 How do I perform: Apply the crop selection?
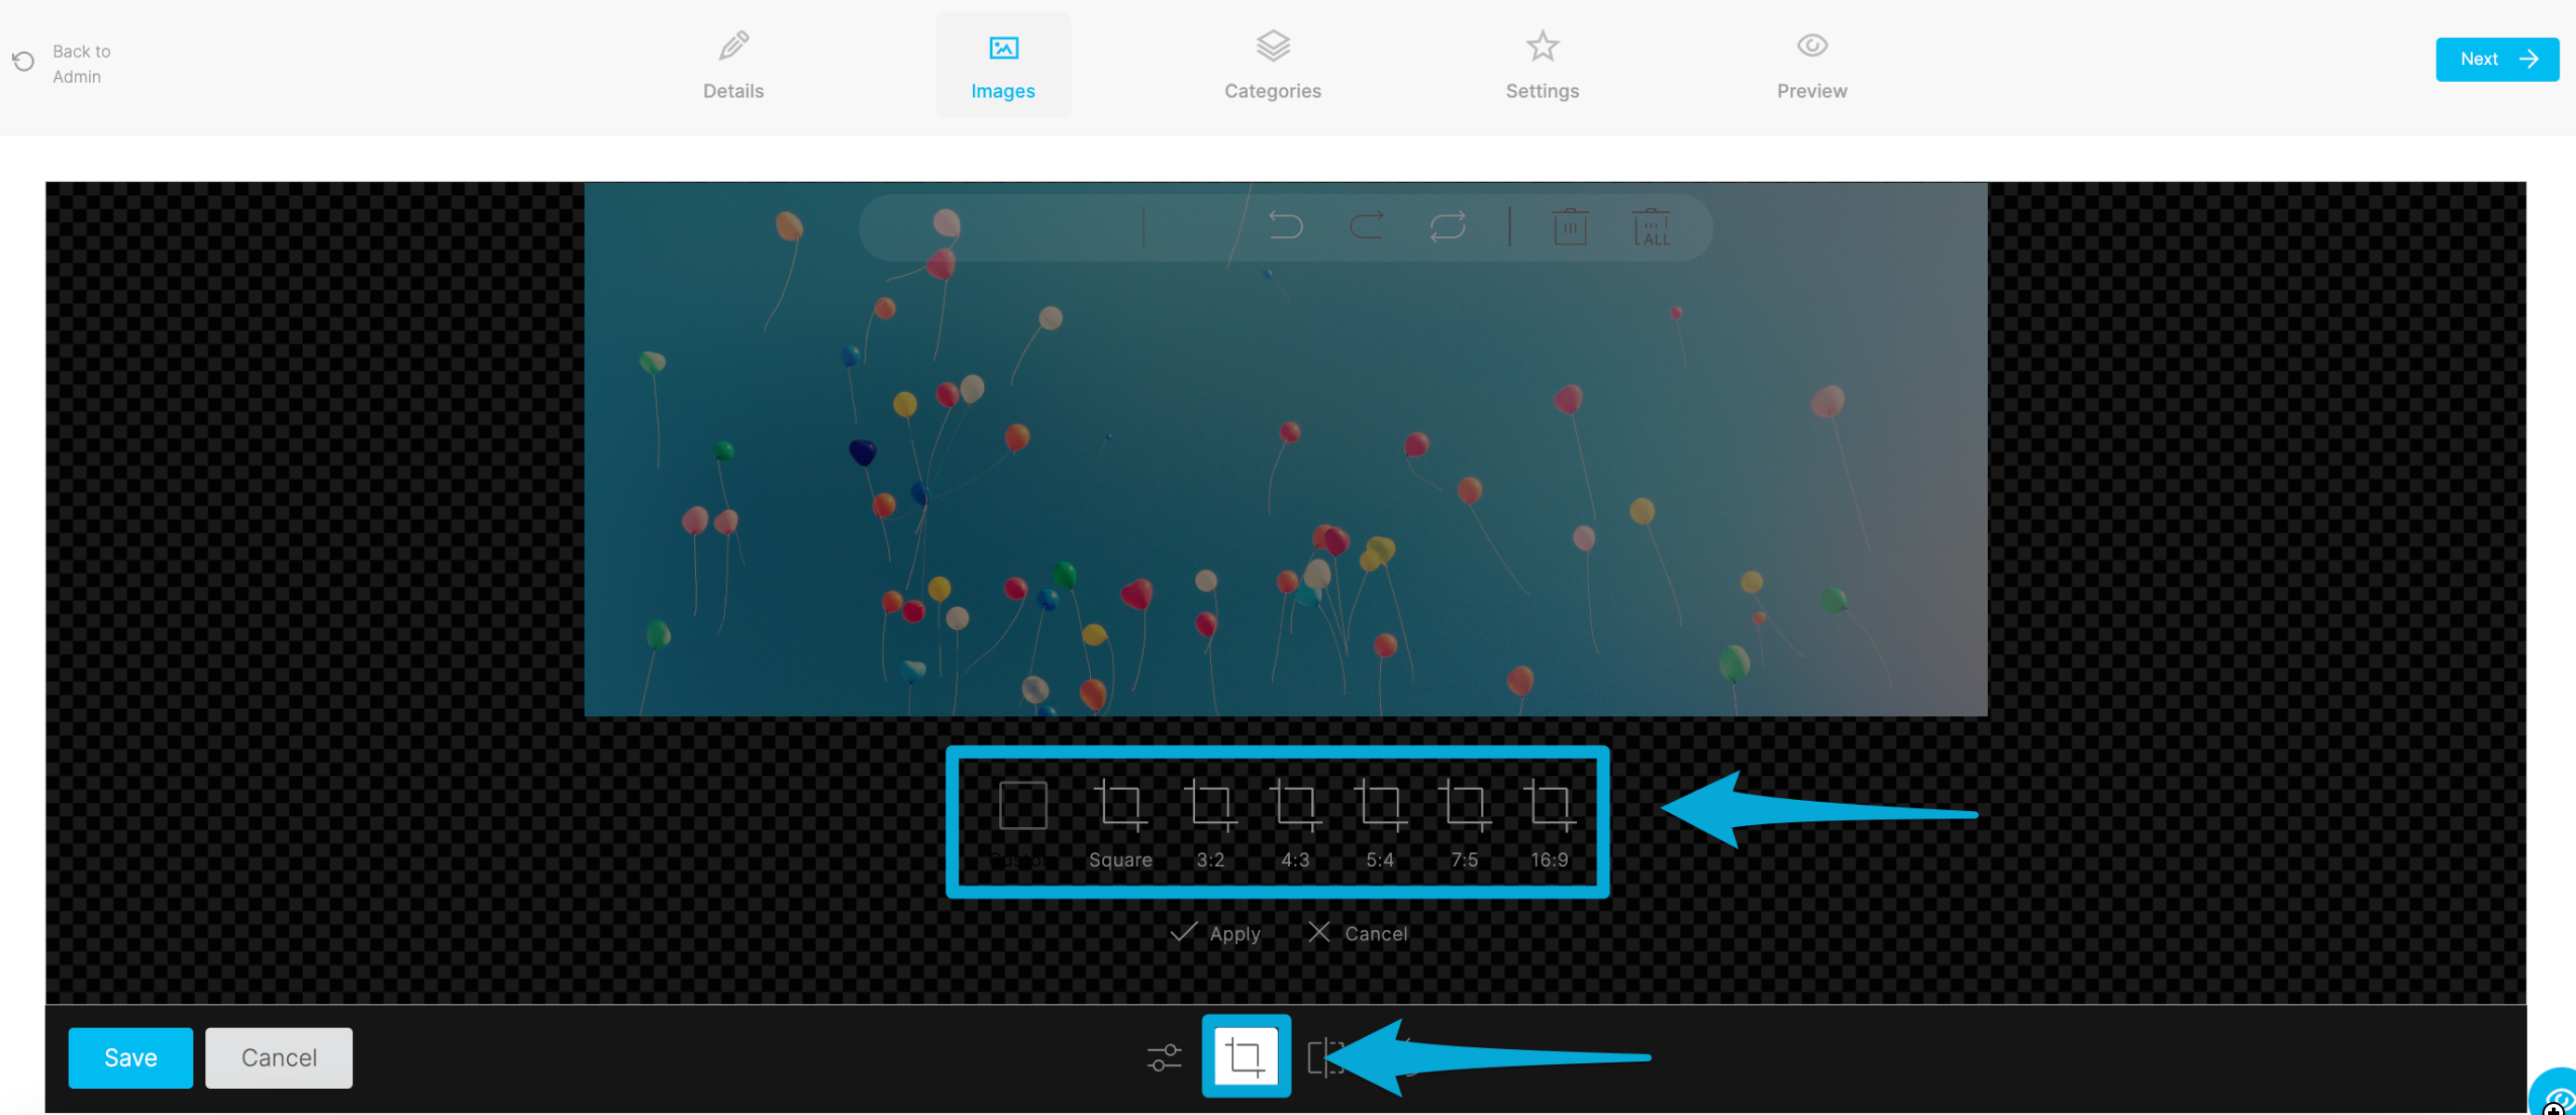click(x=1216, y=933)
